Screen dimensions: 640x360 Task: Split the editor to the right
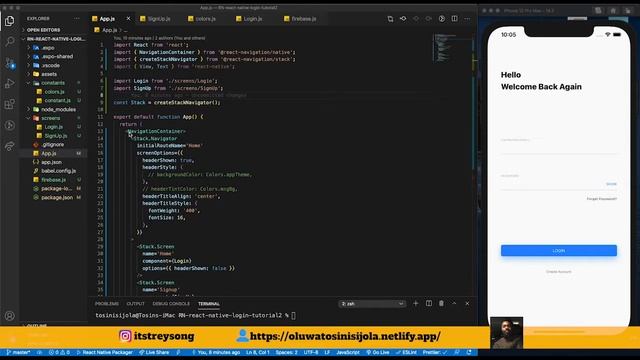pos(454,19)
